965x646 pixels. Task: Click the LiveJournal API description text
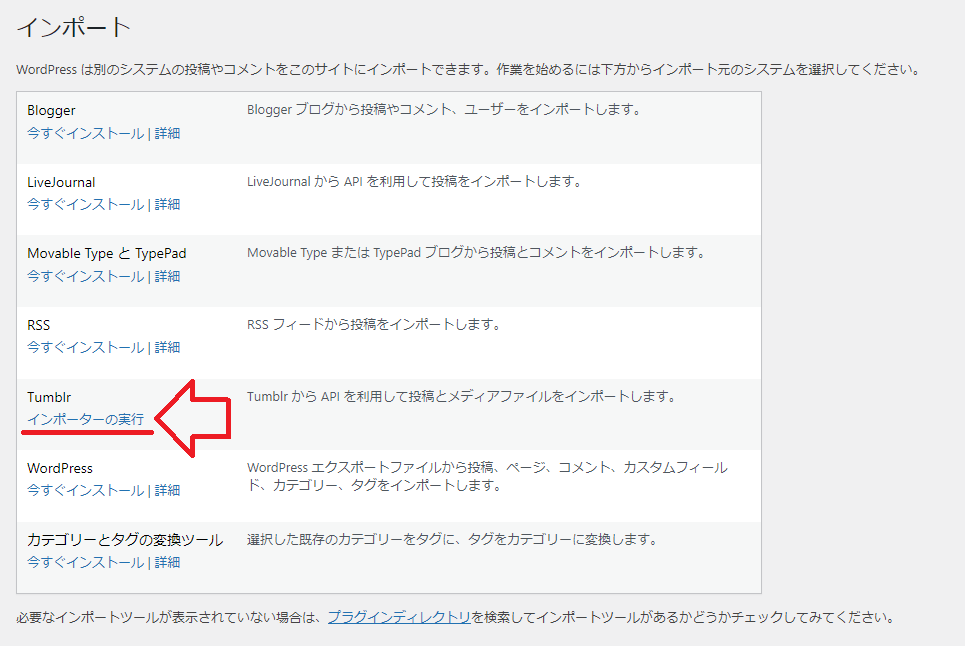414,181
